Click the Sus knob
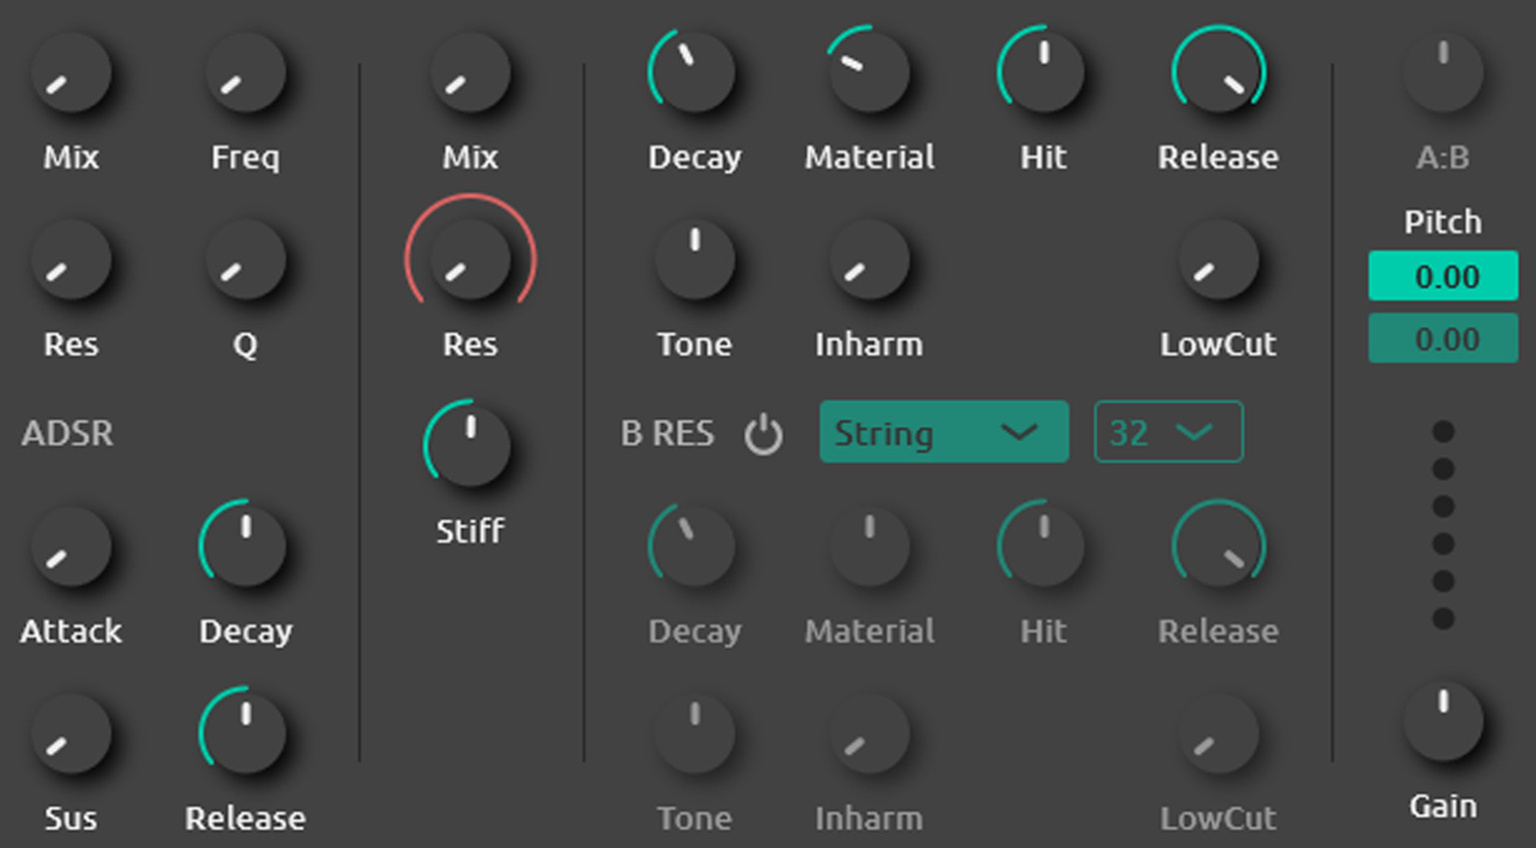This screenshot has width=1536, height=848. point(70,734)
